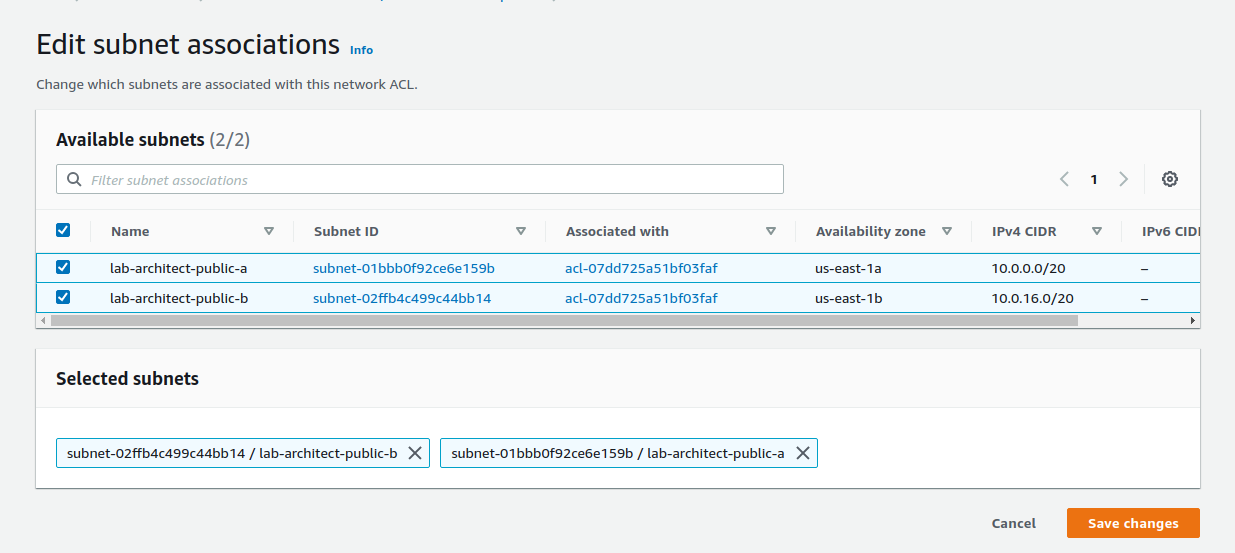Open the Info link beside the heading
Screen dimensions: 1235x553
[361, 50]
